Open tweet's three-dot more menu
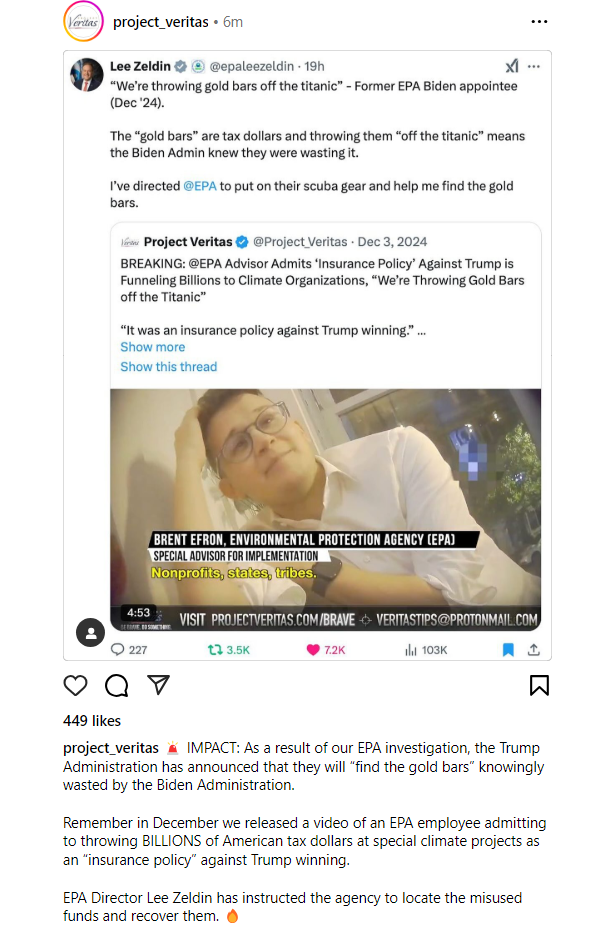 point(534,66)
